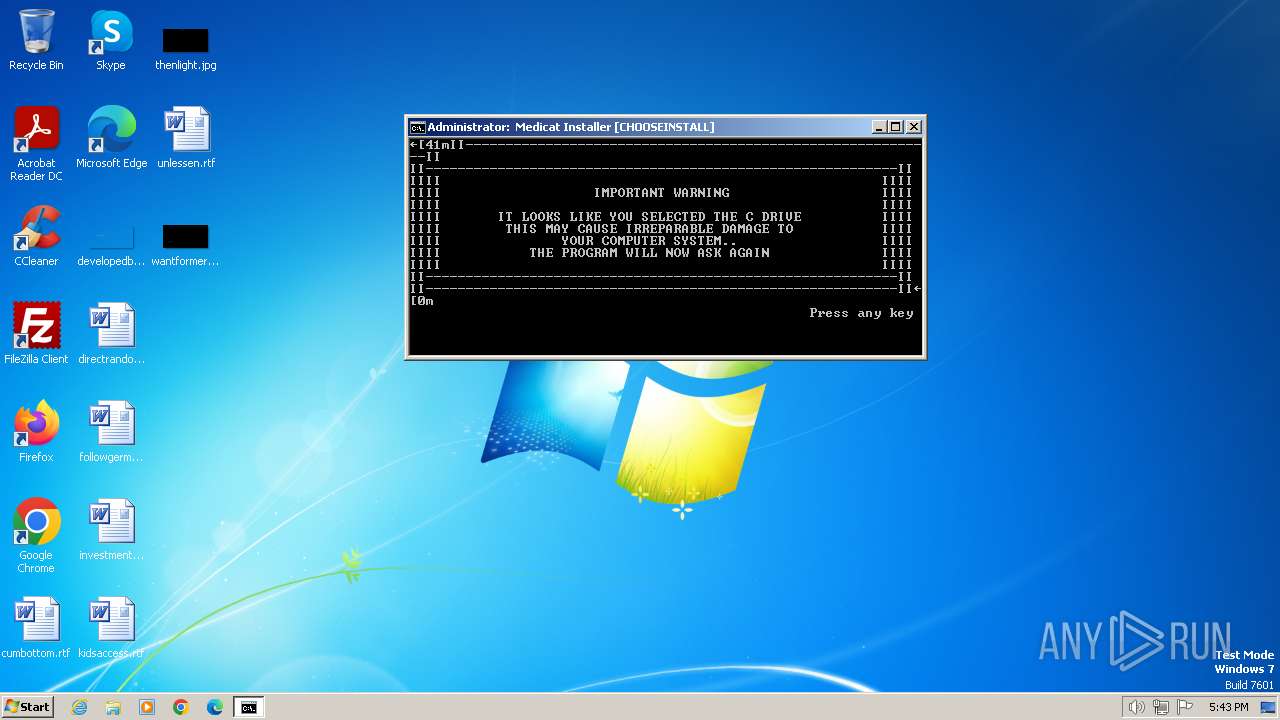This screenshot has width=1280, height=720.
Task: Open Internet Explorer from taskbar
Action: 79,707
